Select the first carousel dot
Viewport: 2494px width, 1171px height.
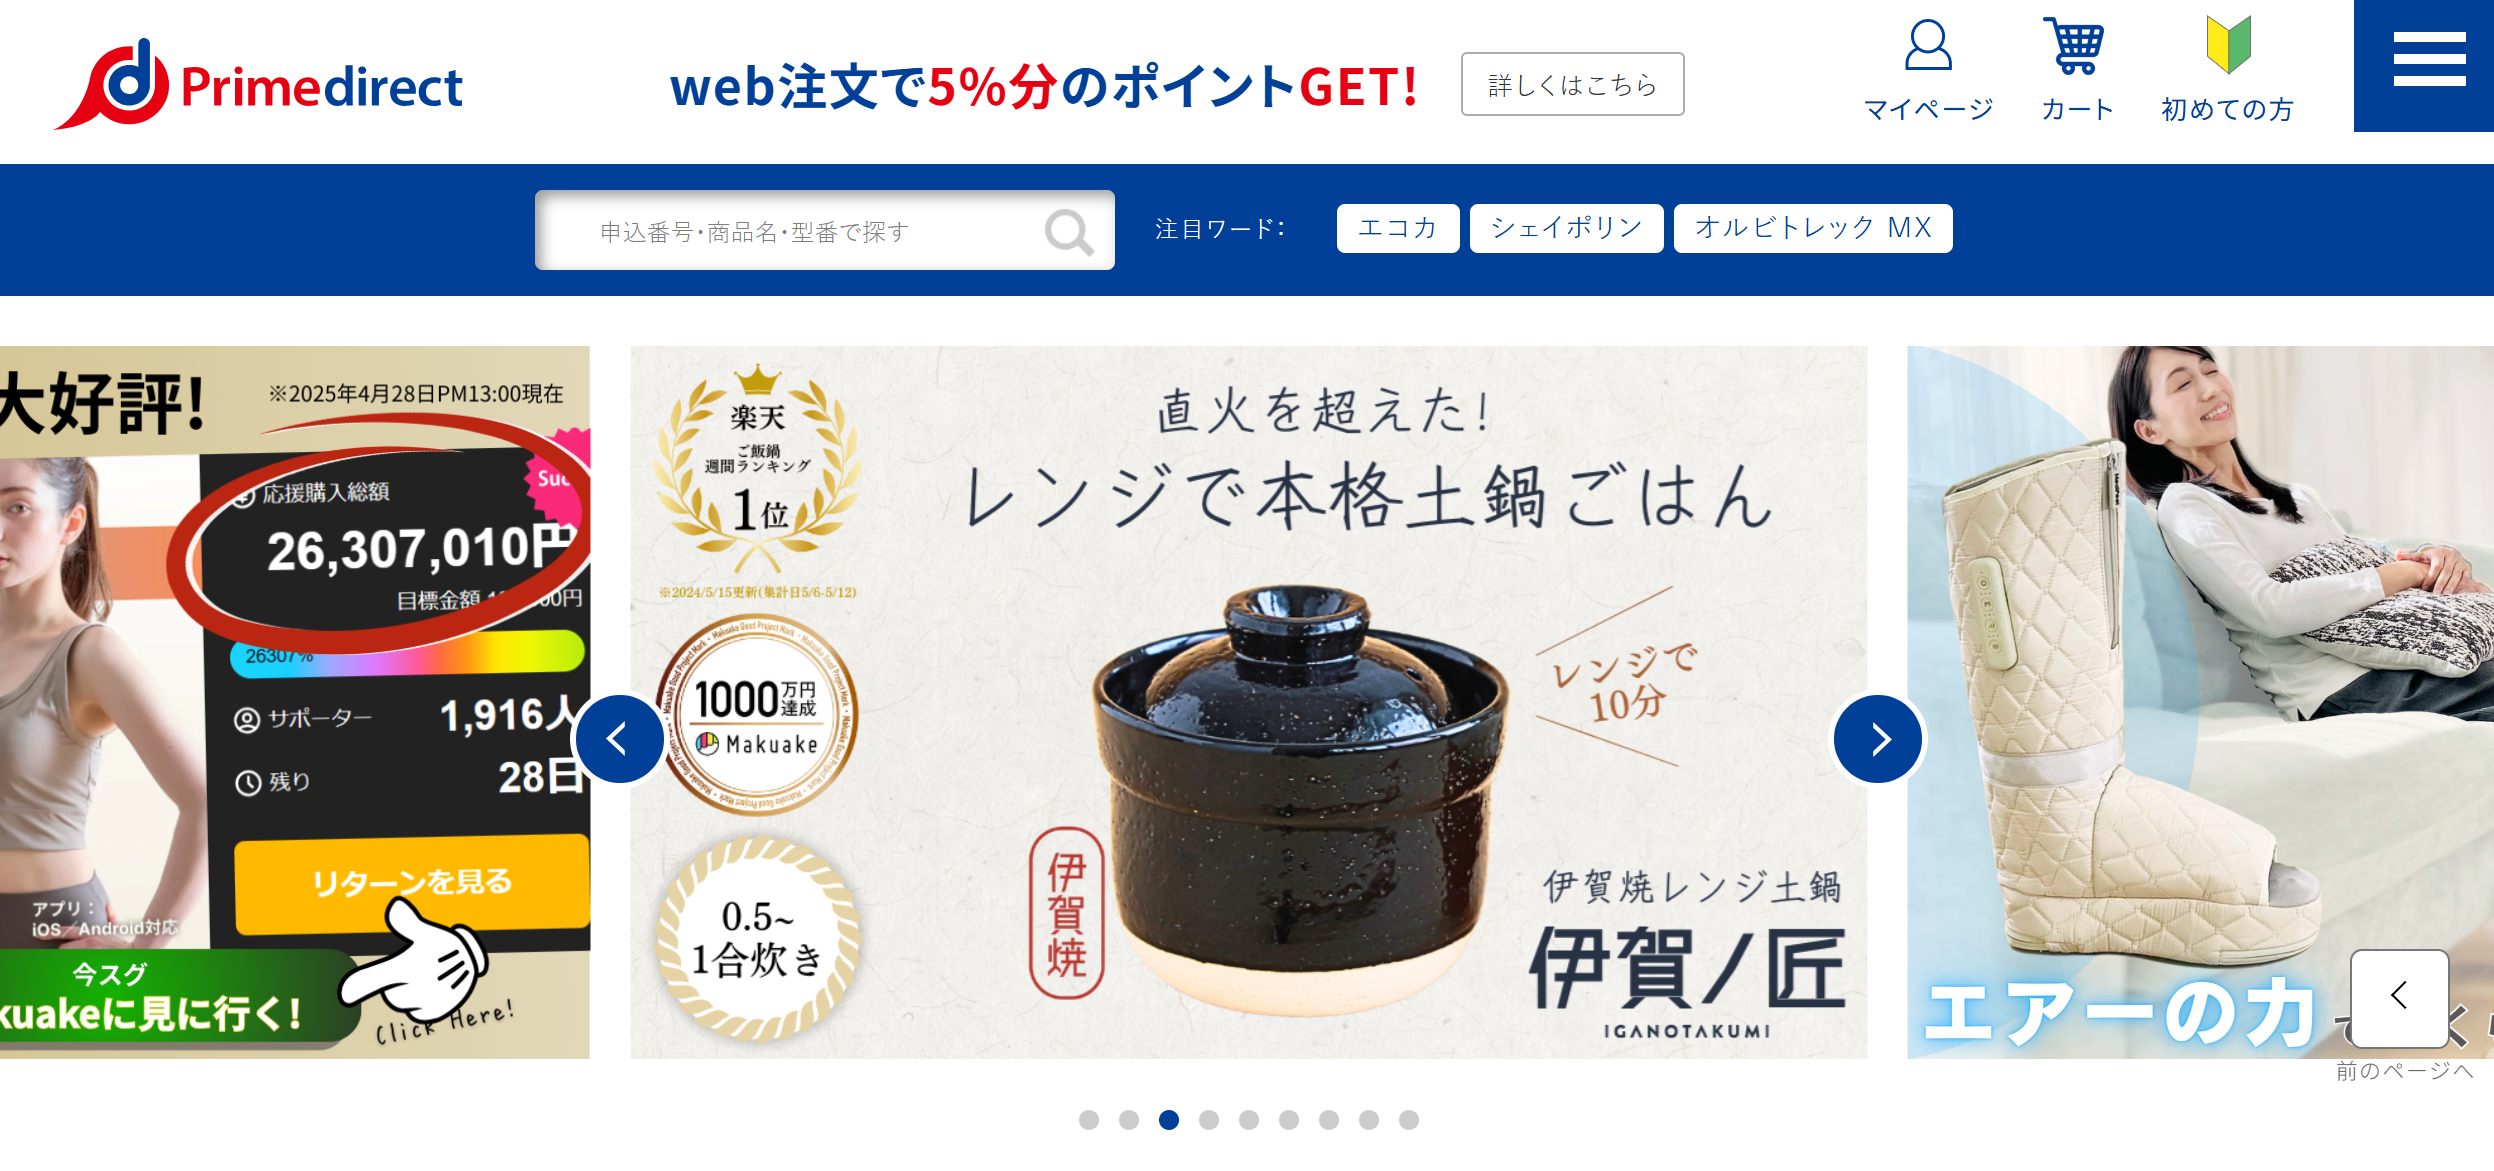click(1089, 1120)
